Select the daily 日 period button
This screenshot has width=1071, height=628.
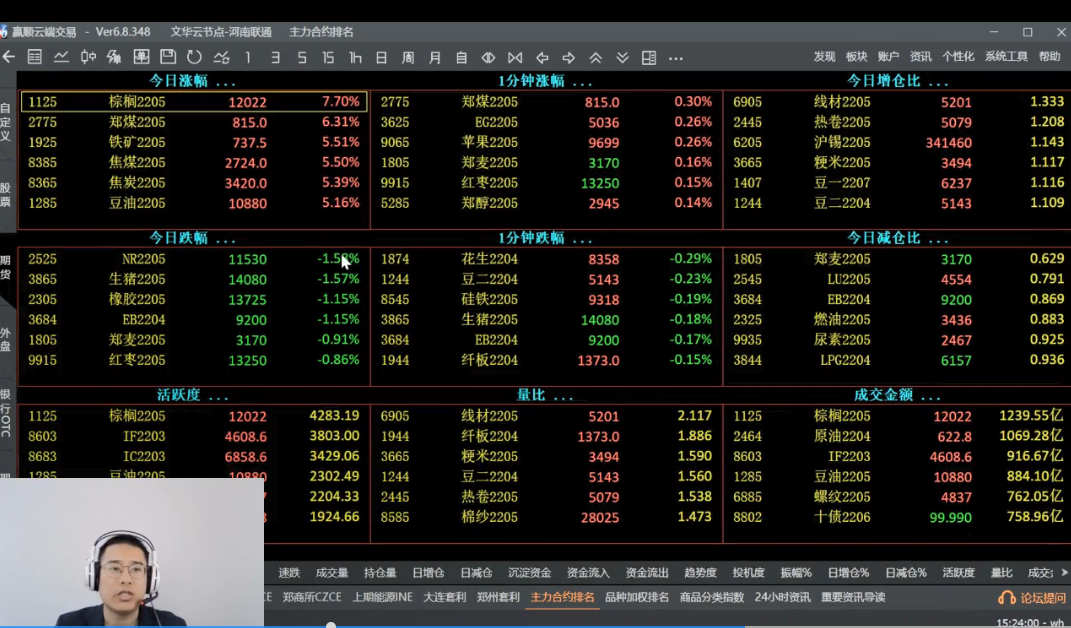(381, 57)
